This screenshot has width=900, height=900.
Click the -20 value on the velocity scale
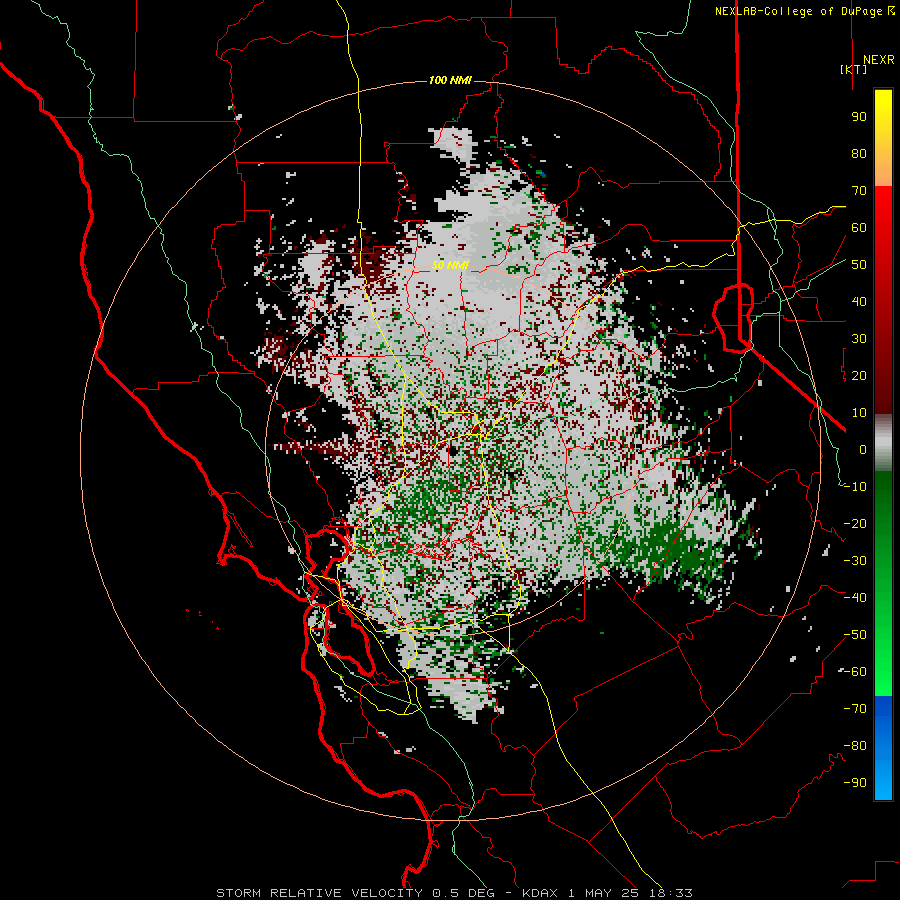[855, 524]
